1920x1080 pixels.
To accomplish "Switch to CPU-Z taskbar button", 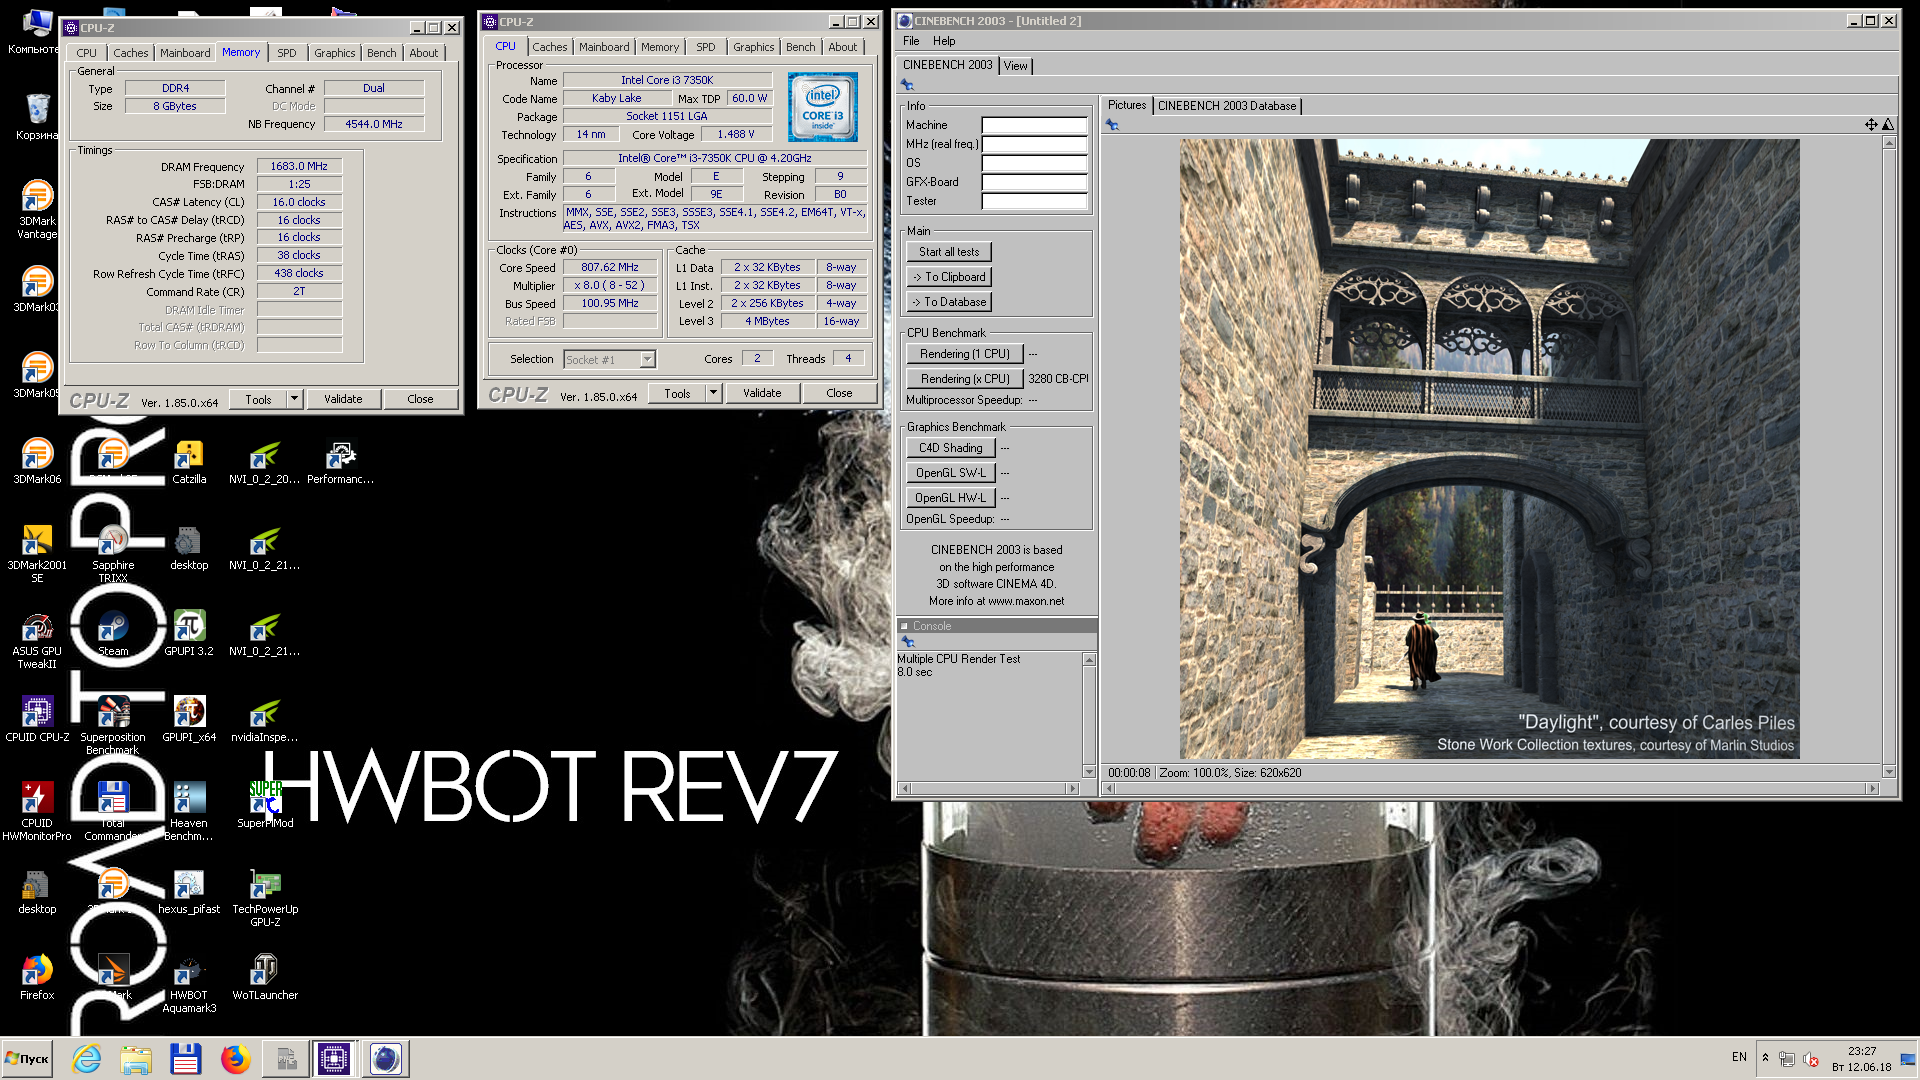I will pos(334,1058).
